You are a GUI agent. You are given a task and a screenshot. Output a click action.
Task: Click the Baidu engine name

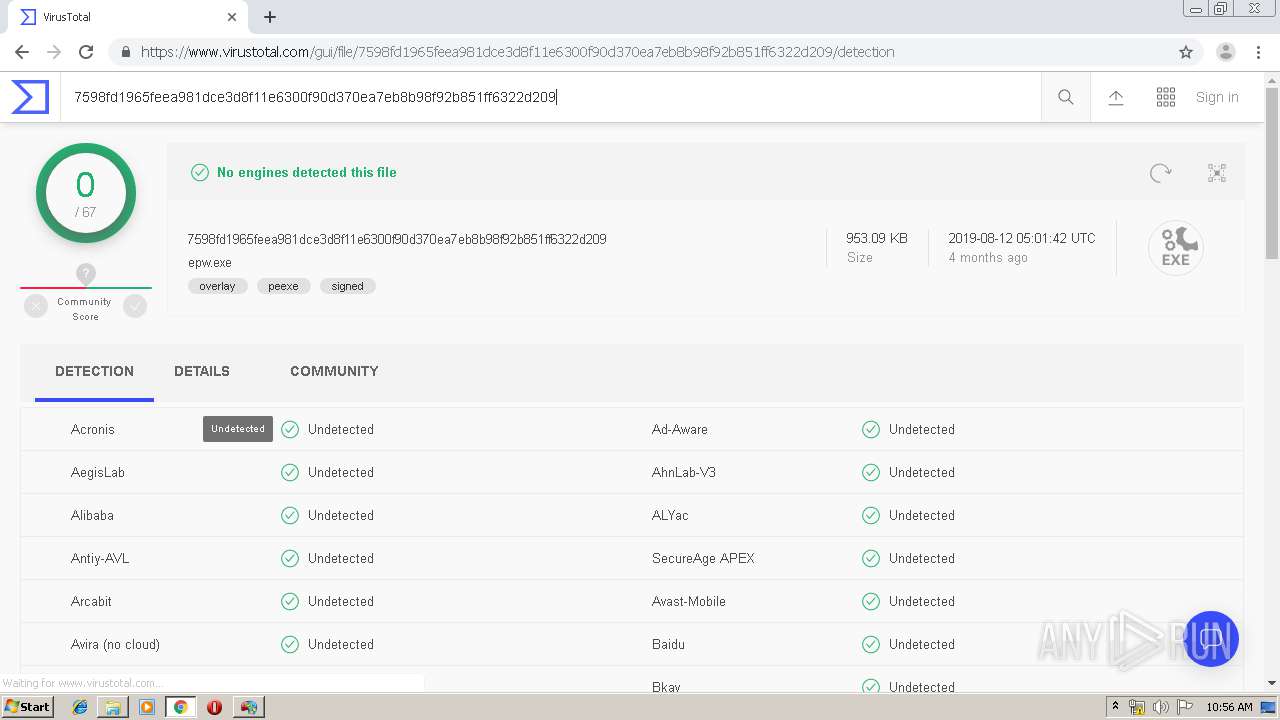(x=668, y=644)
